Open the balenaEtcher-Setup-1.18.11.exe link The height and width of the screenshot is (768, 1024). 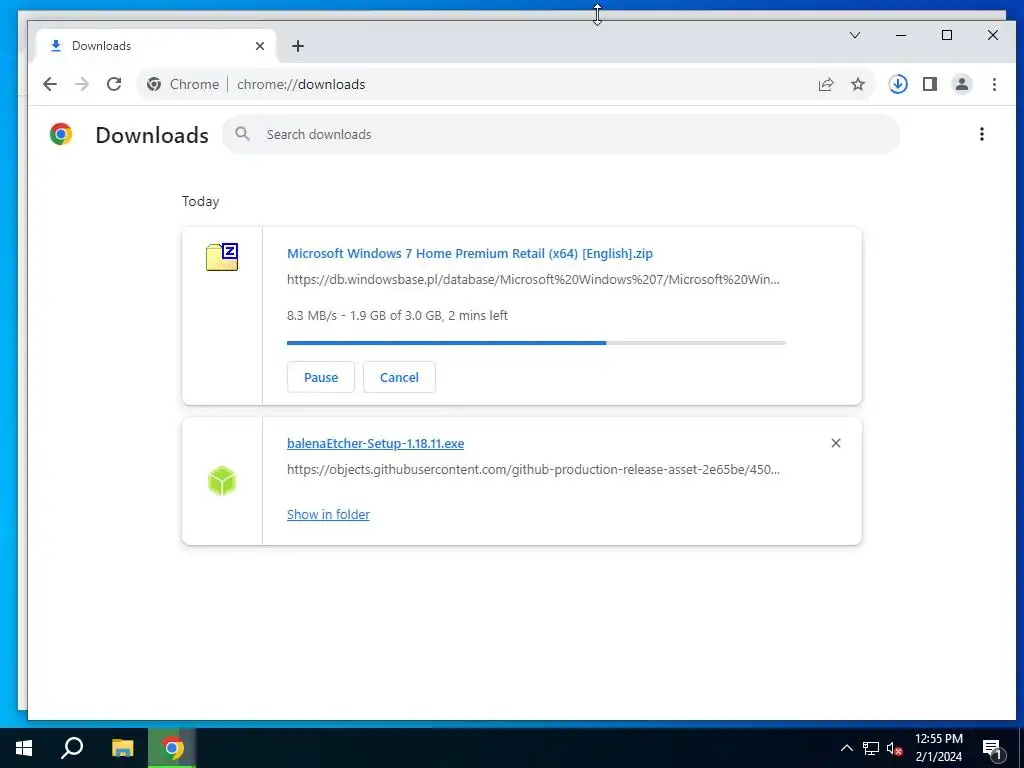[x=376, y=443]
